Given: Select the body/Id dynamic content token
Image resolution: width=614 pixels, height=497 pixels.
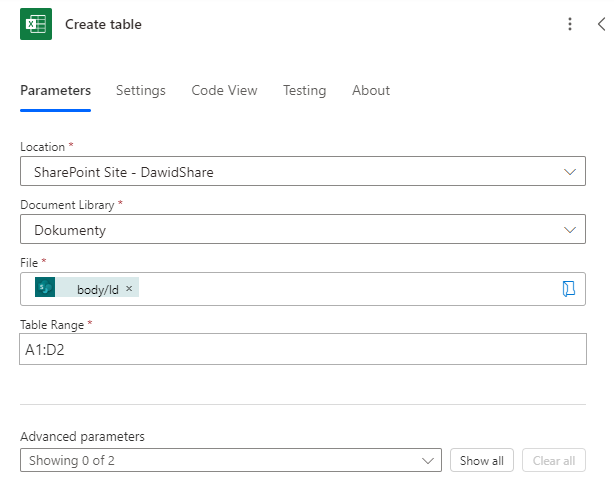Looking at the screenshot, I should [x=98, y=288].
